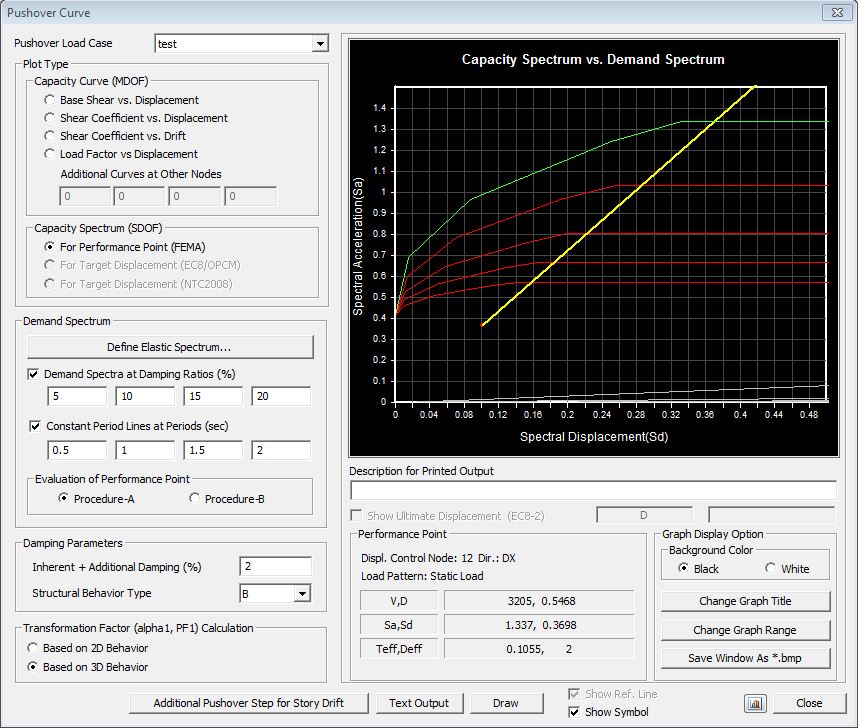Click the Inherent + Additional Damping input field
Viewport: 858px width, 728px height.
[275, 567]
